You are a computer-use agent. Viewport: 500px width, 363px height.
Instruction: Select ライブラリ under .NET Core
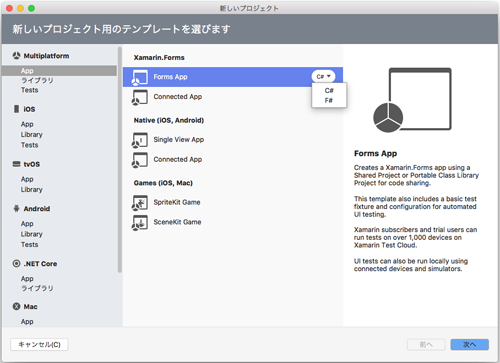(x=37, y=288)
